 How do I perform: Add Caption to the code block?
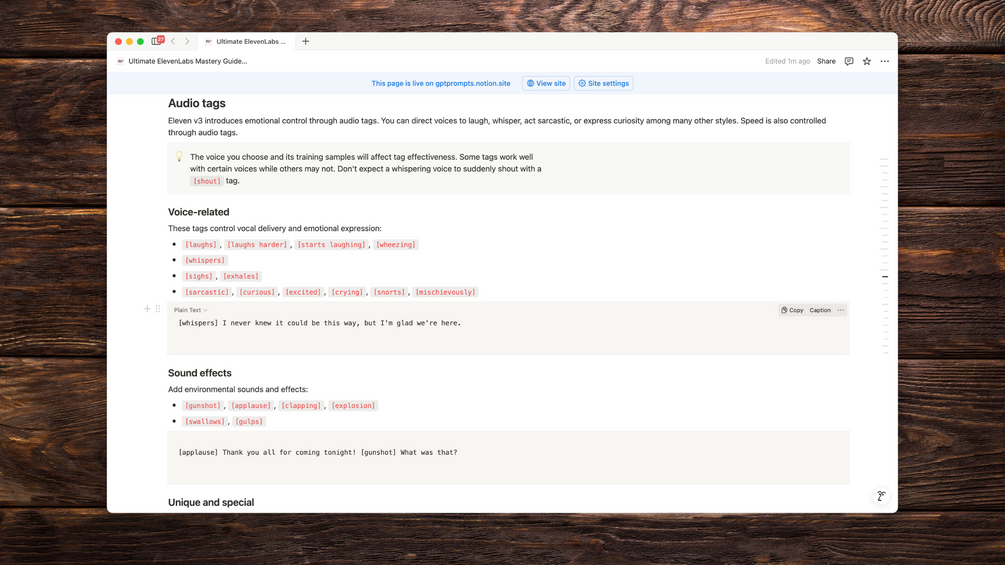[x=820, y=310]
